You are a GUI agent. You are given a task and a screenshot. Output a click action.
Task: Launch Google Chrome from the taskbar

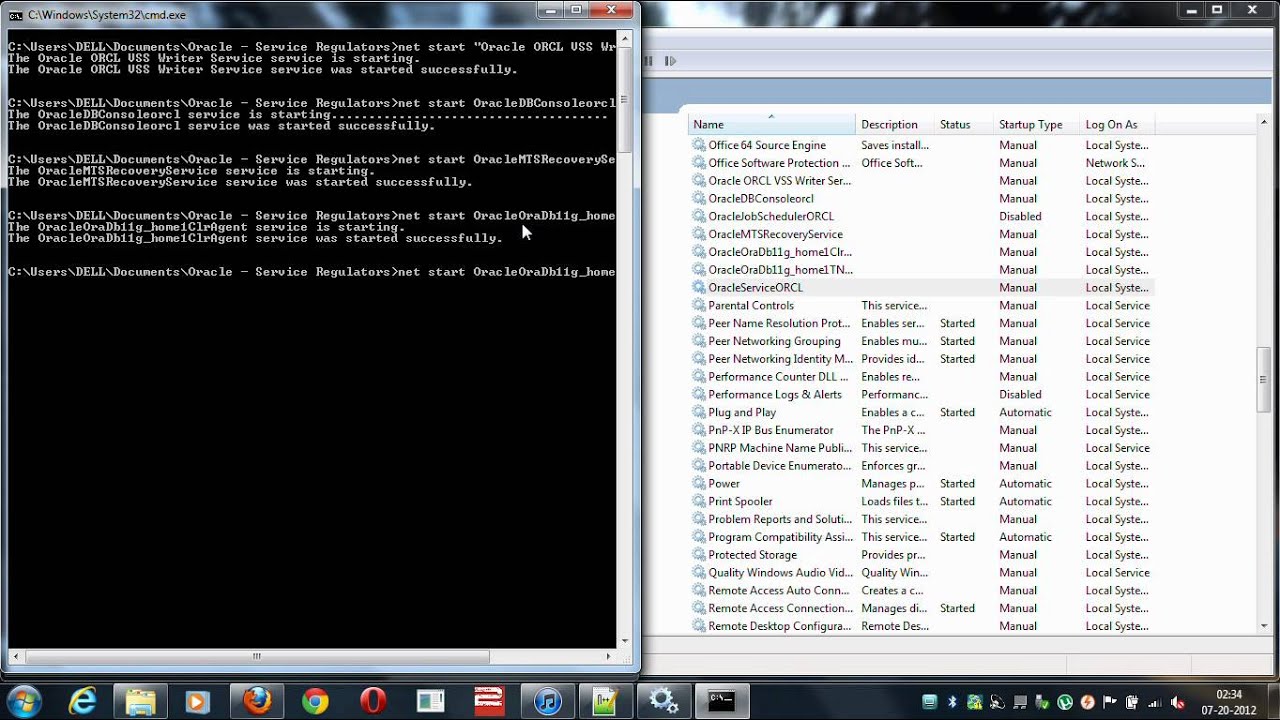pyautogui.click(x=315, y=701)
